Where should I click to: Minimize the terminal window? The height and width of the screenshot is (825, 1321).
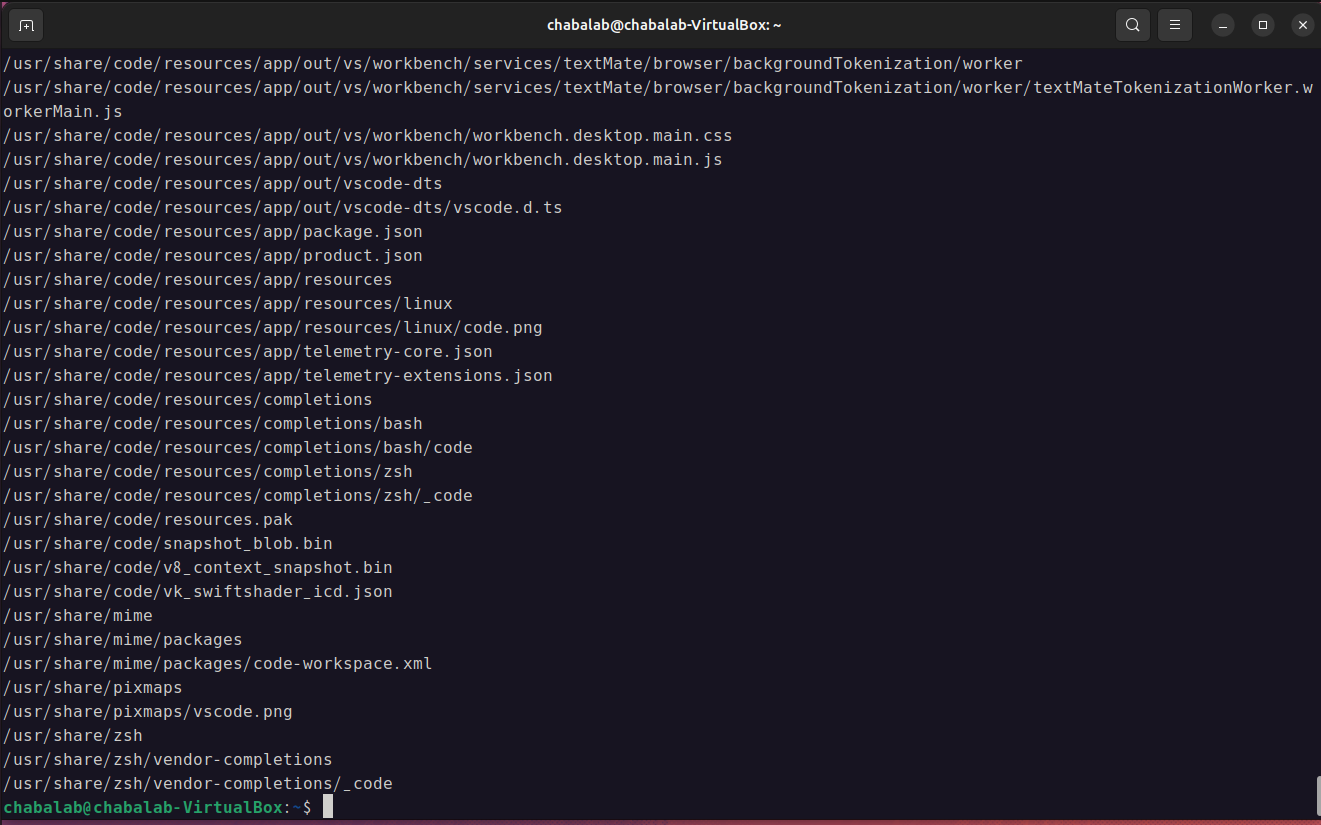click(1224, 25)
